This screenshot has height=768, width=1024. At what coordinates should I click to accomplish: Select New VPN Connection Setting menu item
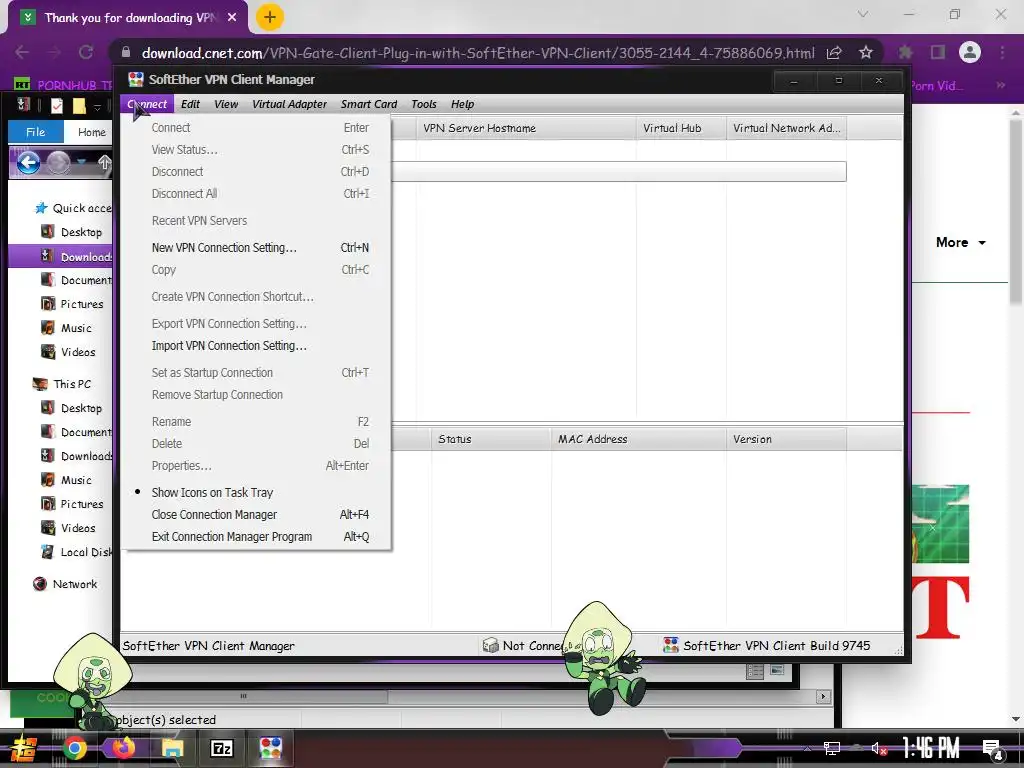click(224, 248)
